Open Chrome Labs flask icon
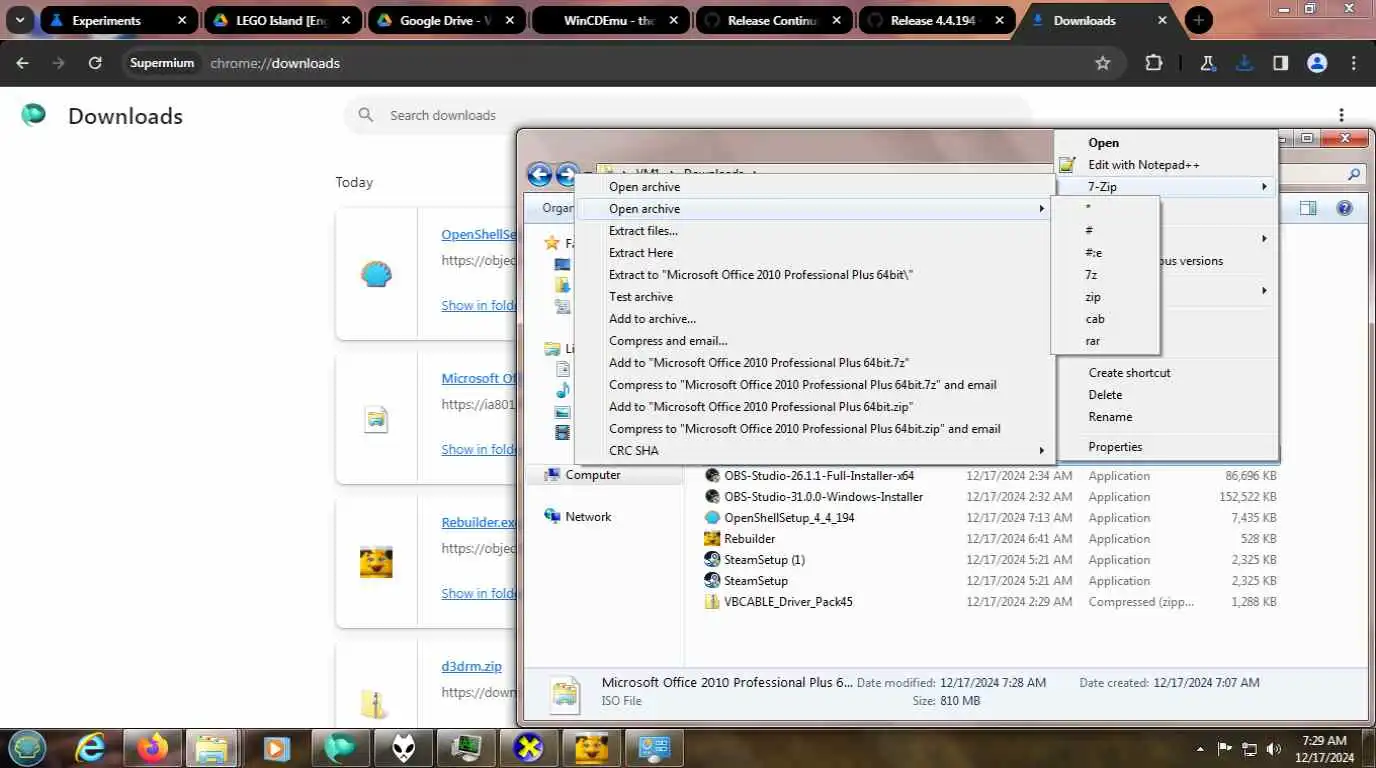The width and height of the screenshot is (1376, 768). (x=1208, y=63)
